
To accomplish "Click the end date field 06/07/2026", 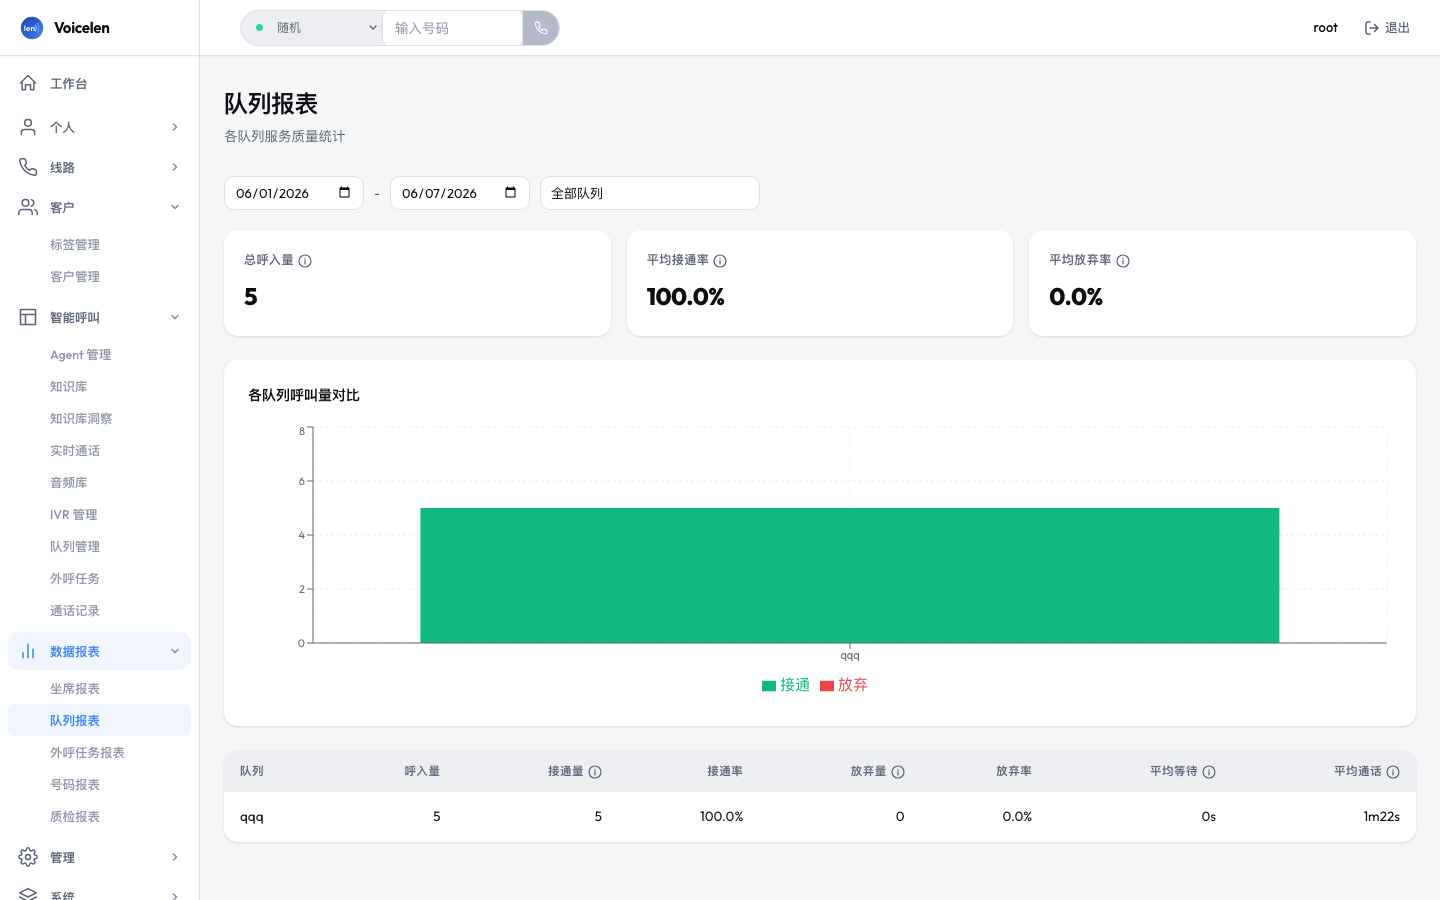I will tap(460, 193).
